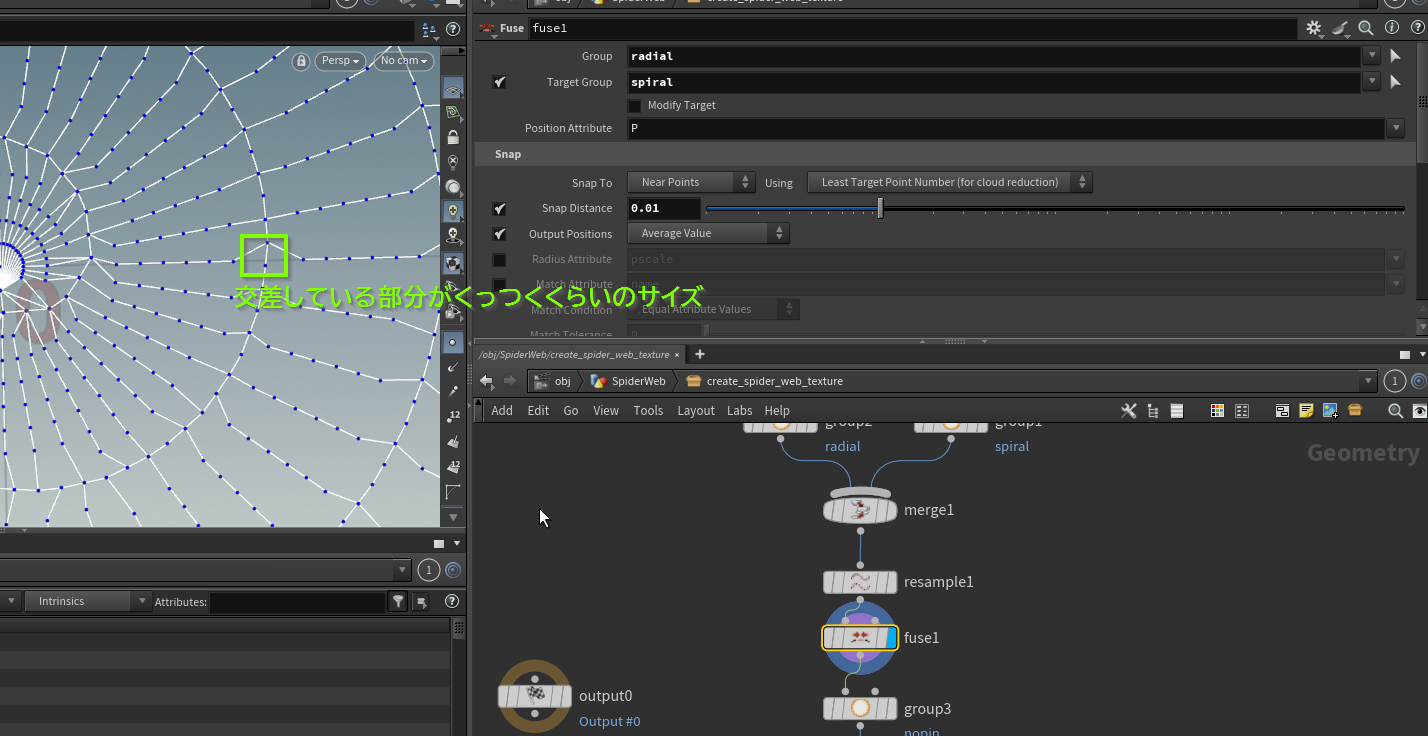1428x736 pixels.
Task: Click the viewport lock camera icon
Action: (x=300, y=61)
